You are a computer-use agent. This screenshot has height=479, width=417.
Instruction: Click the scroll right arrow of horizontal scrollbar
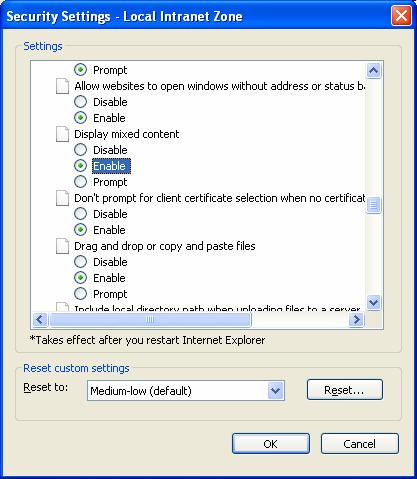pyautogui.click(x=356, y=320)
